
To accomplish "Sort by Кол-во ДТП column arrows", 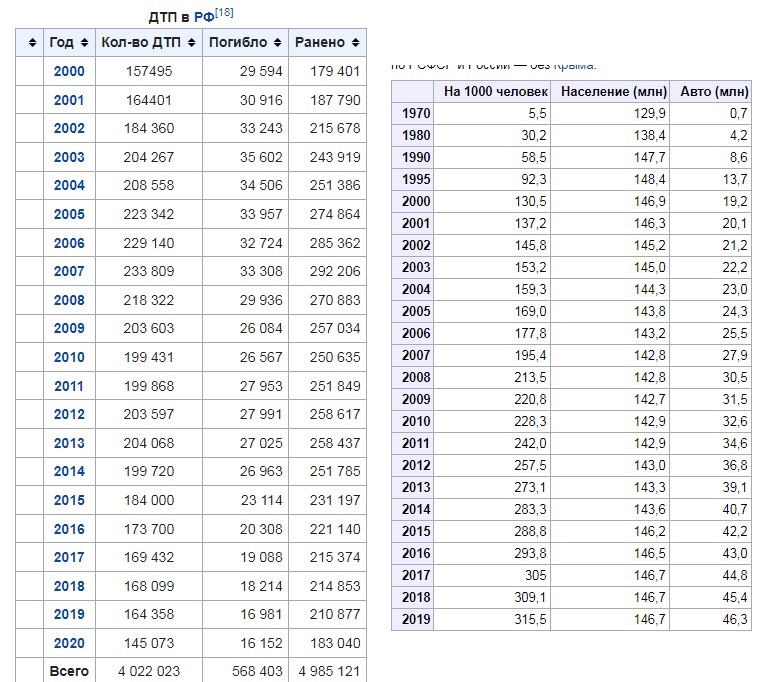I will click(191, 43).
